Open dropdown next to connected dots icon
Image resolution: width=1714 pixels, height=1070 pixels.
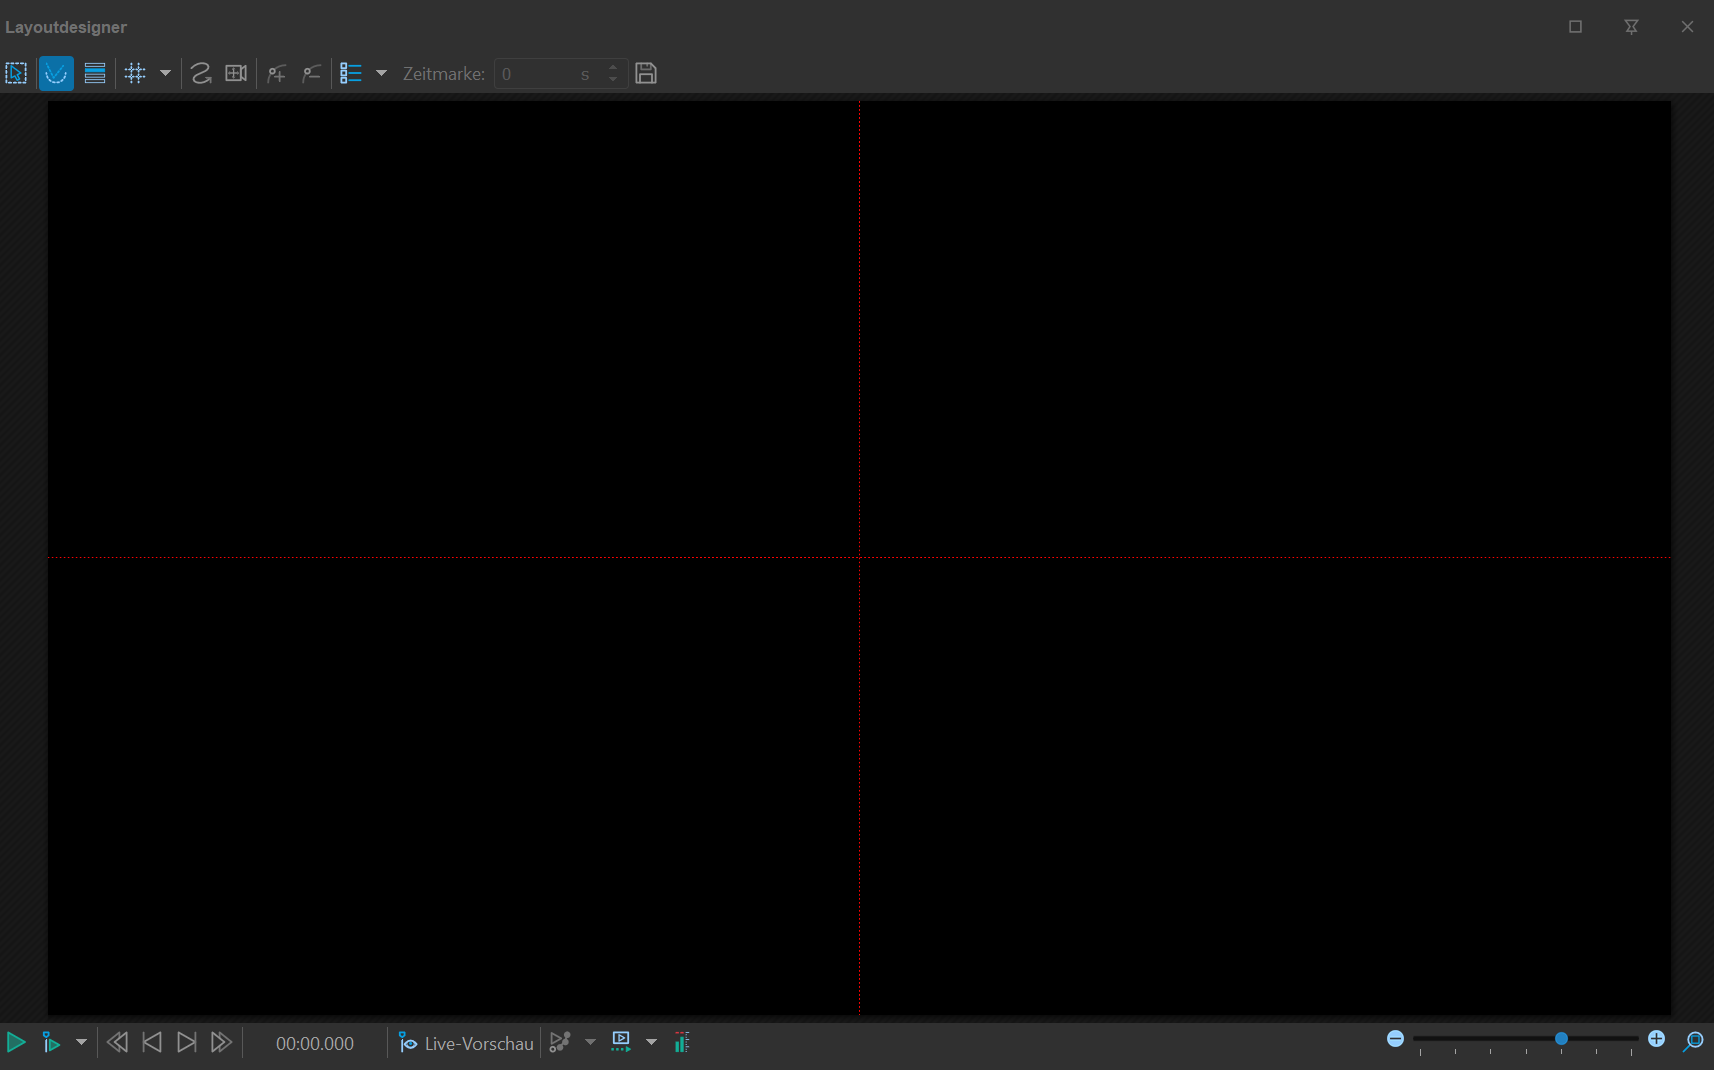(x=590, y=1042)
